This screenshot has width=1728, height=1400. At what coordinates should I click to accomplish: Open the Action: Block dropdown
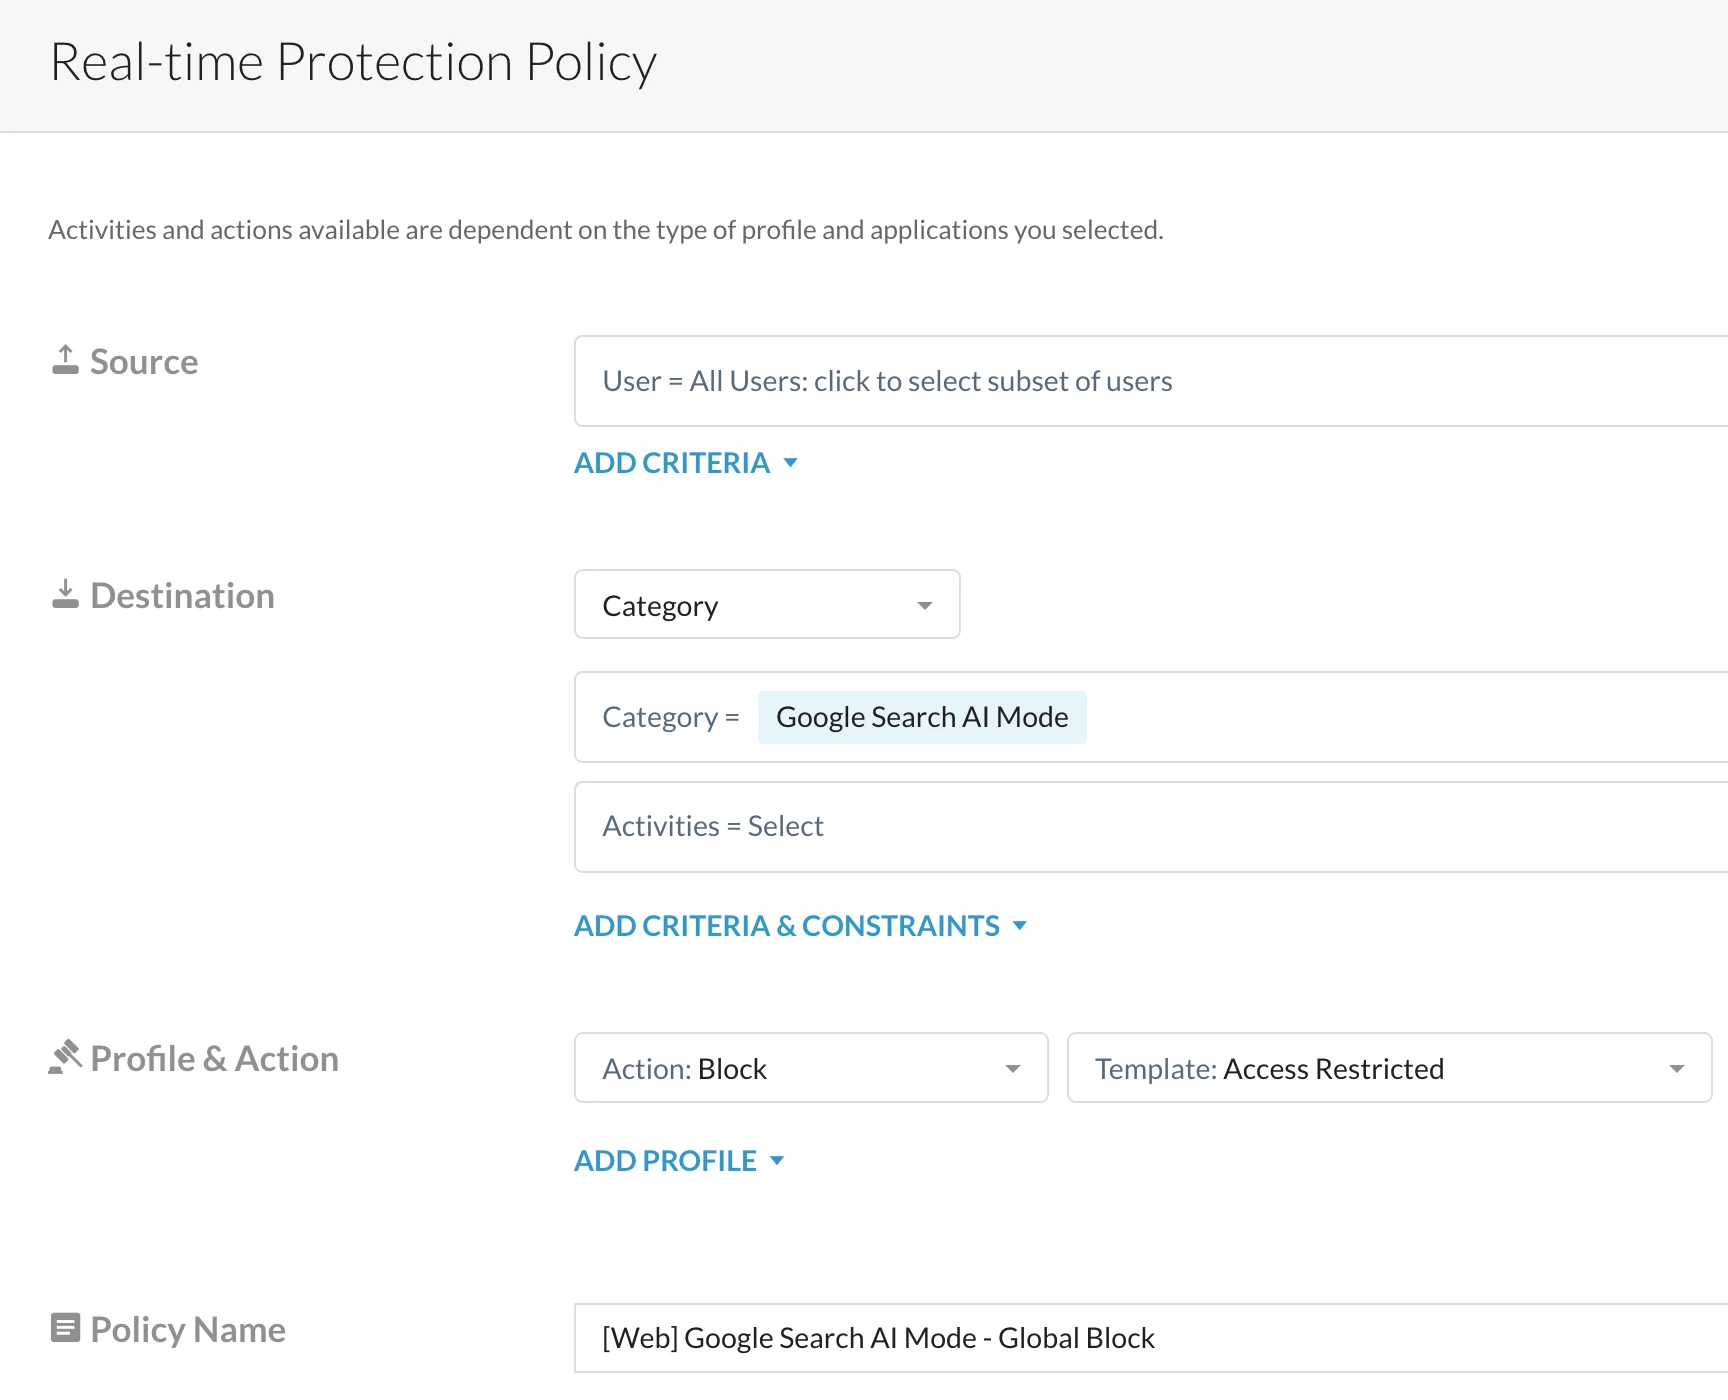click(810, 1068)
